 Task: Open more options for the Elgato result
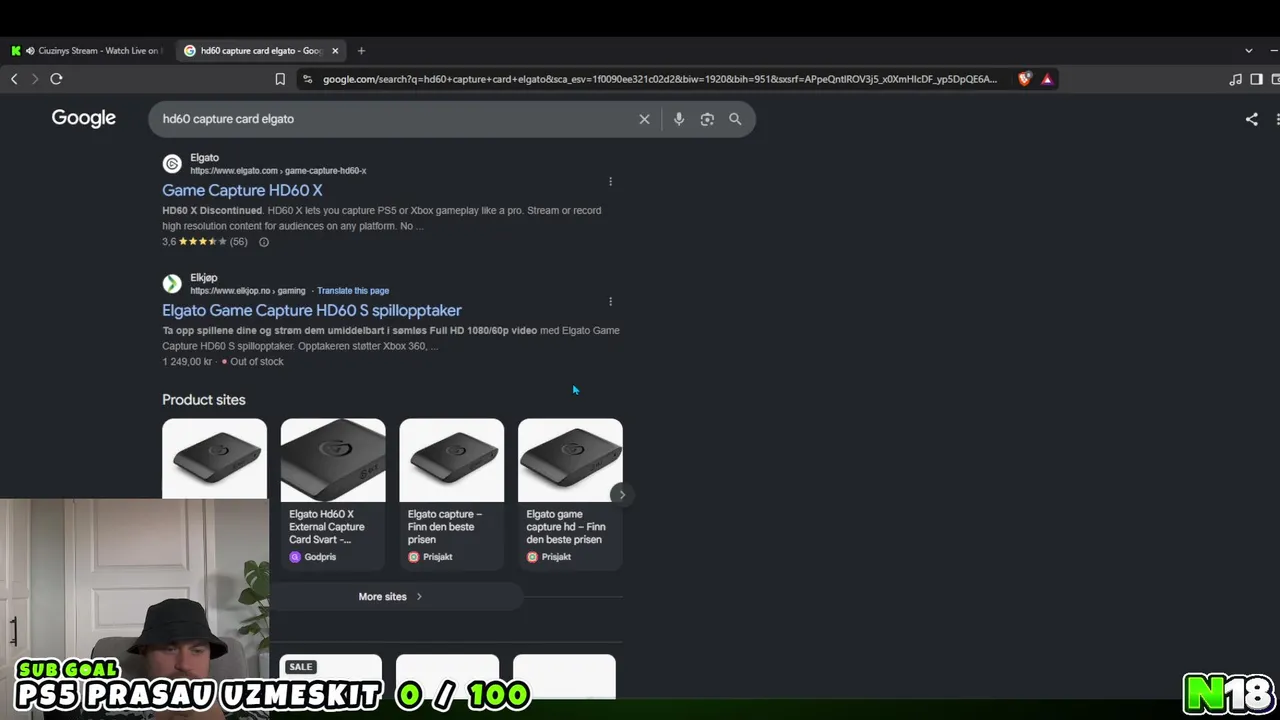tap(610, 181)
